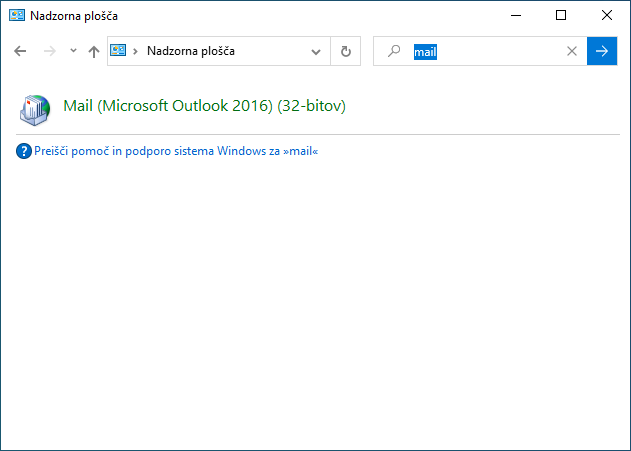Click the search magnifier icon
The height and width of the screenshot is (451, 631).
click(x=394, y=51)
